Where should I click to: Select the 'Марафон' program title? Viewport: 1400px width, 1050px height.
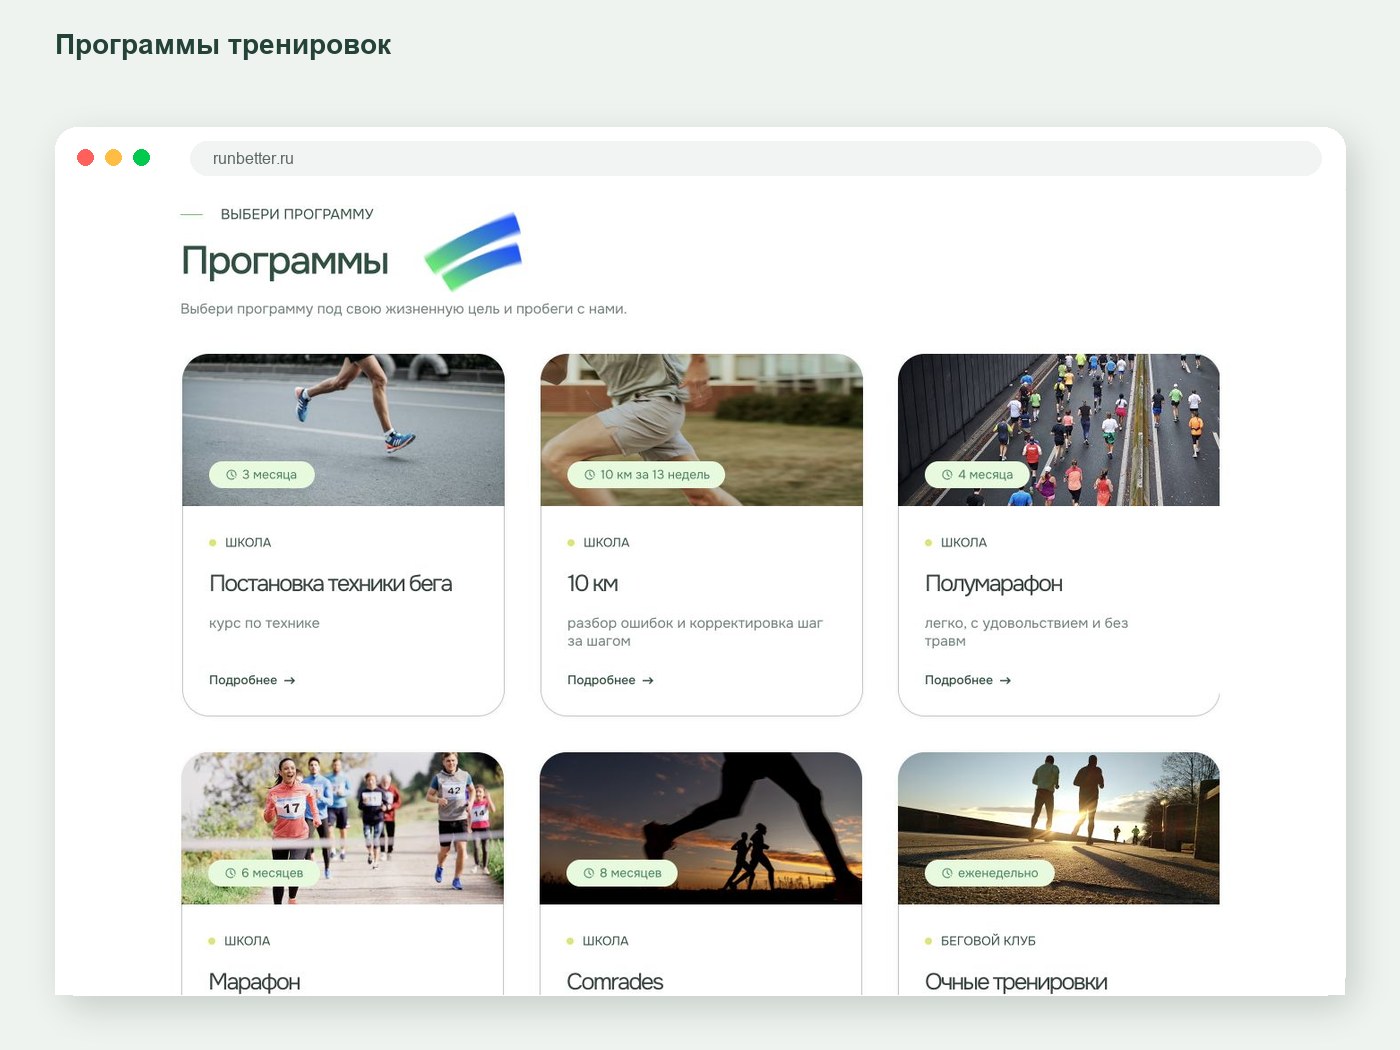254,982
